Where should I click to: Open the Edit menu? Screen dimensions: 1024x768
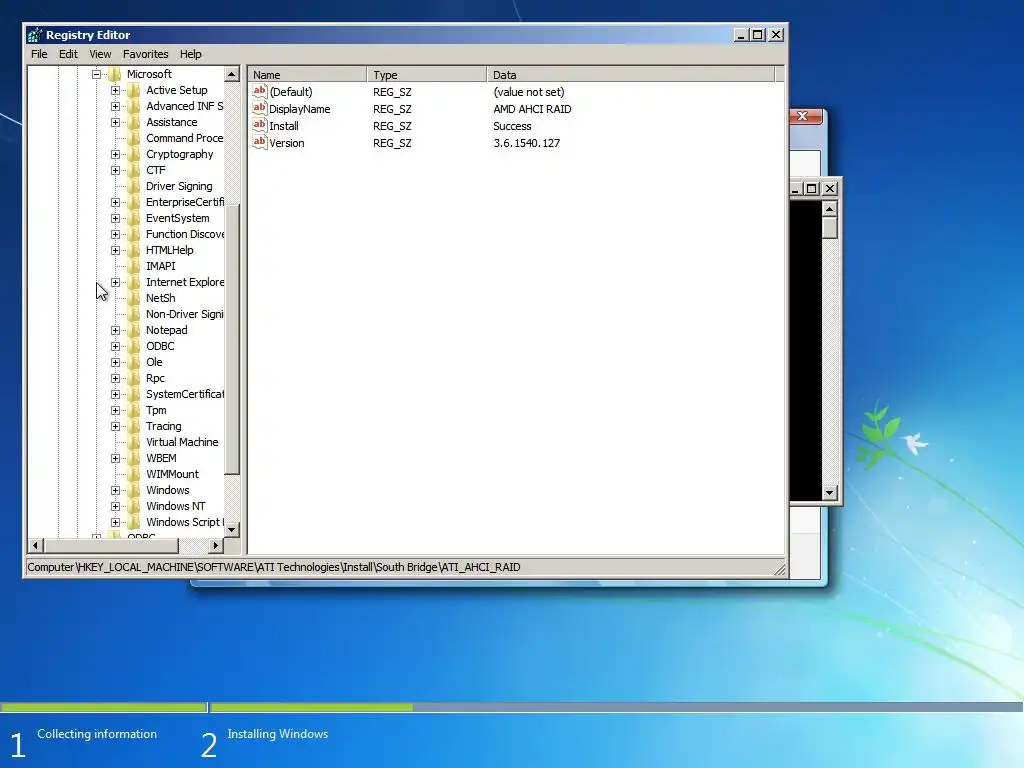(x=68, y=54)
